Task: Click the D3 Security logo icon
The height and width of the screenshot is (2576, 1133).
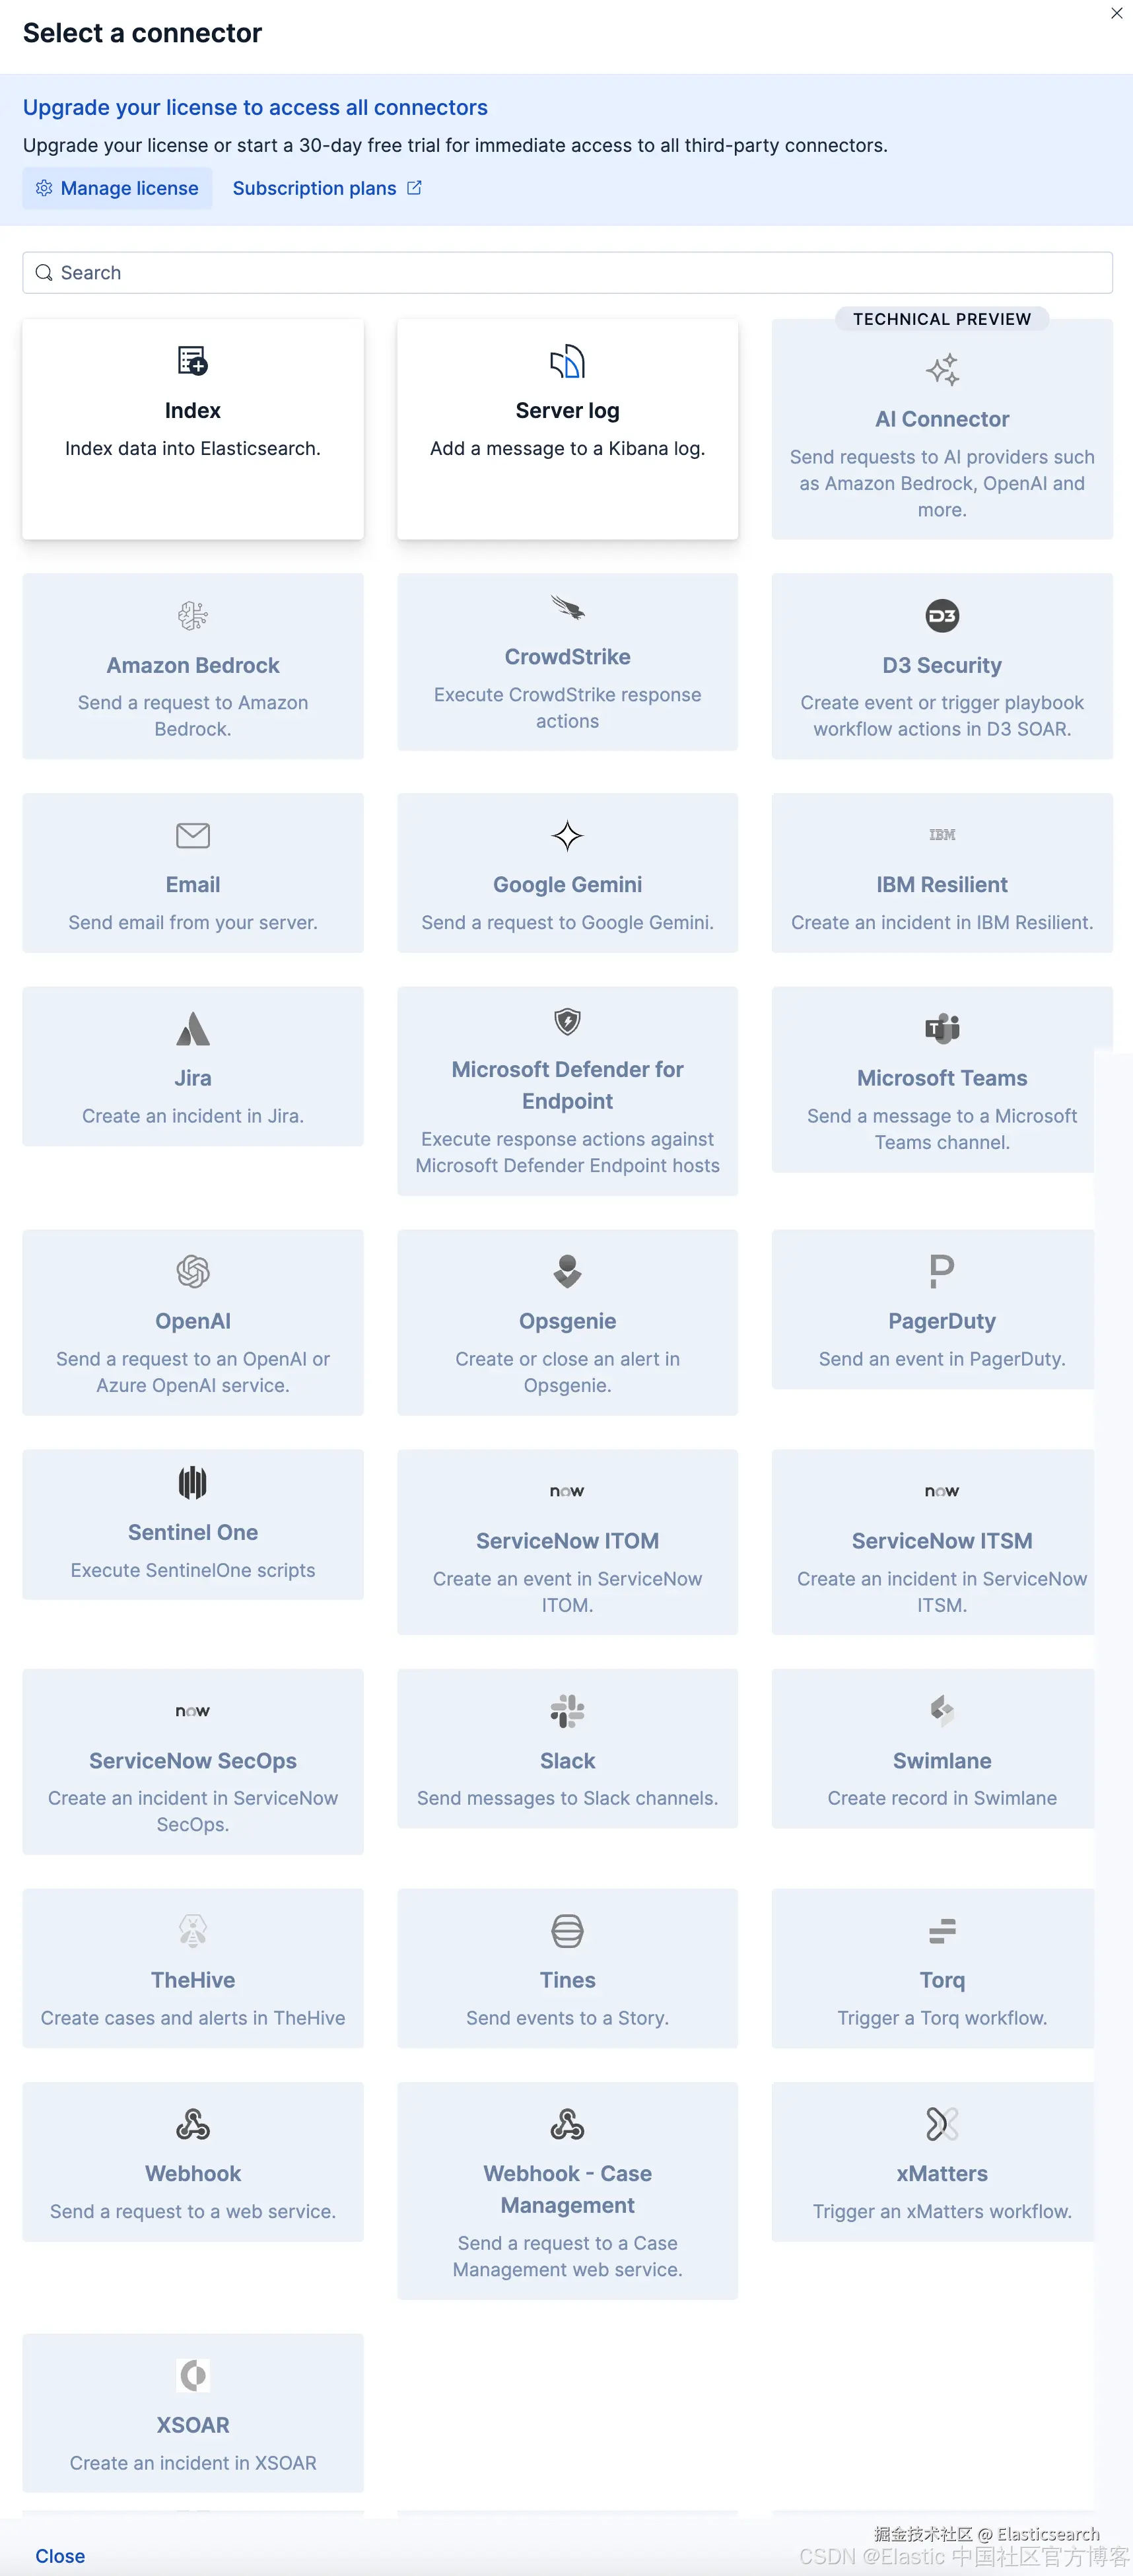Action: pyautogui.click(x=942, y=616)
